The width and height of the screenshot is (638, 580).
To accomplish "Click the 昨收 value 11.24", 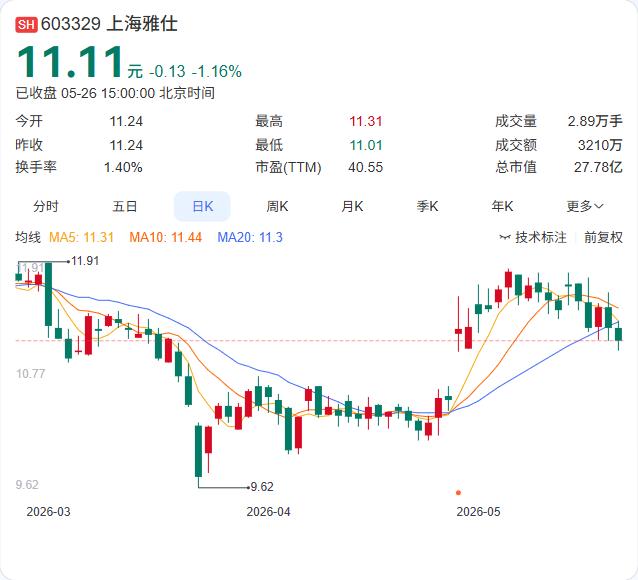I will [126, 145].
